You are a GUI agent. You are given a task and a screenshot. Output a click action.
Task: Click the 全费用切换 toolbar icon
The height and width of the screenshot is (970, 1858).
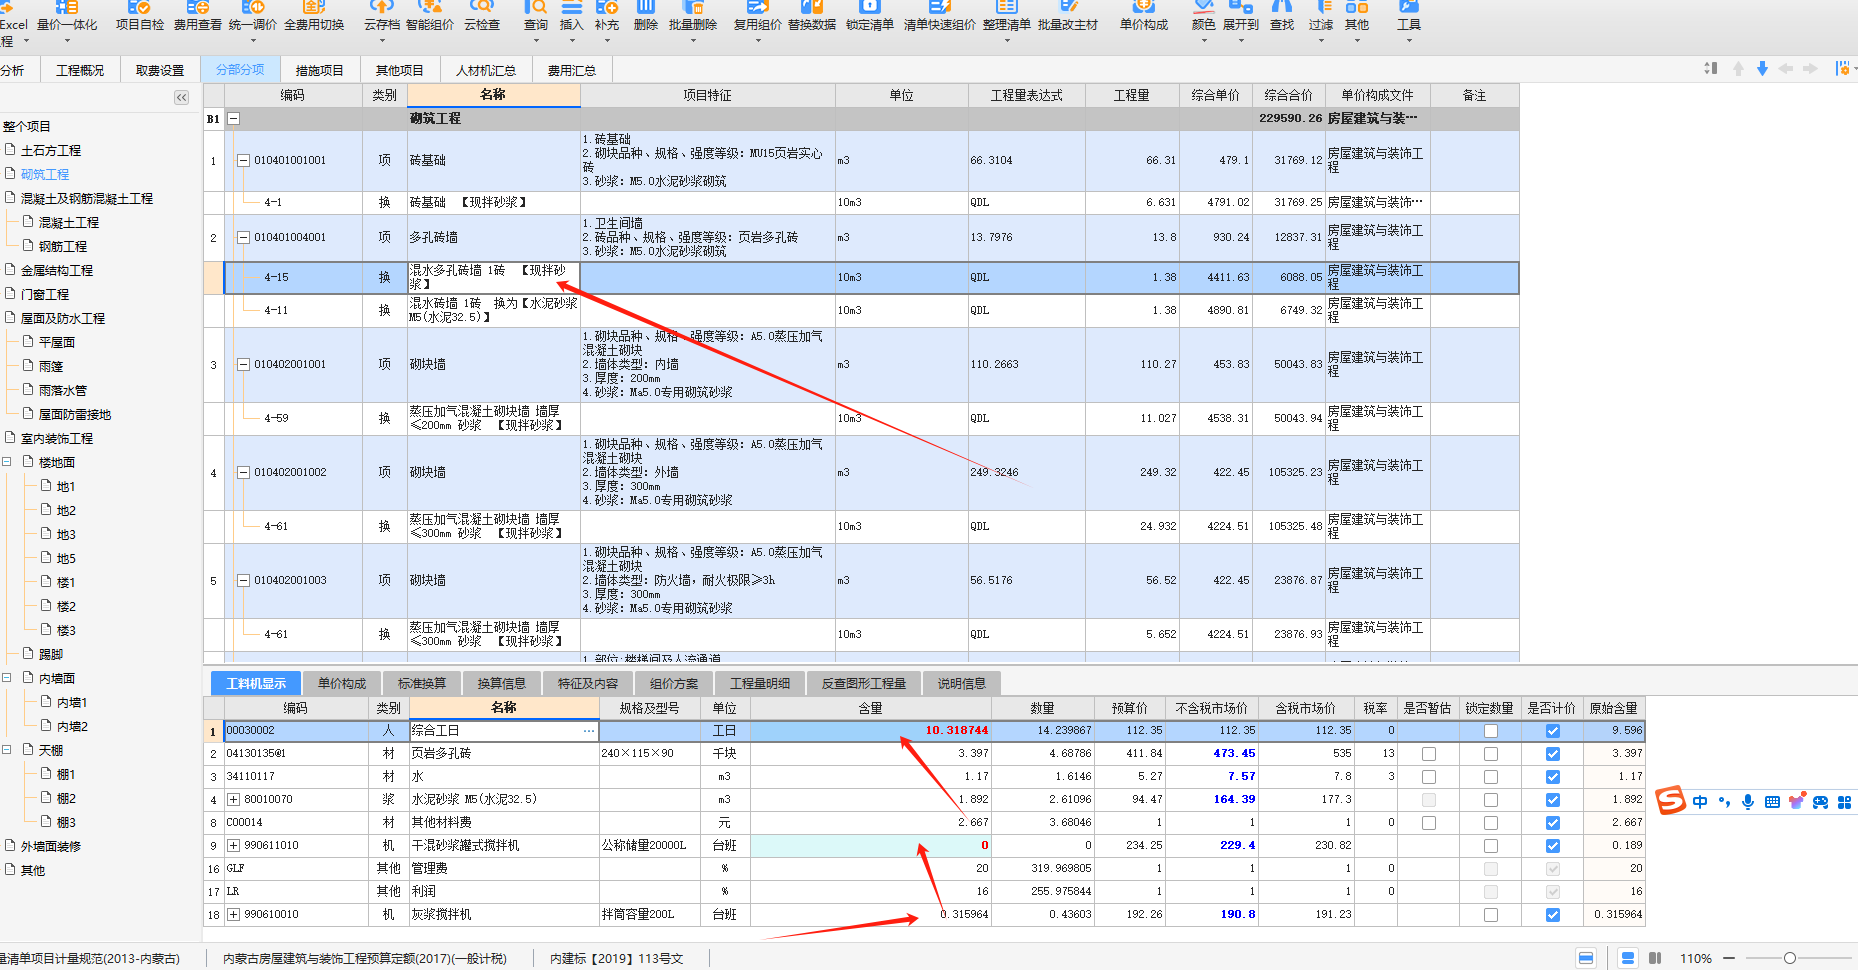(314, 16)
